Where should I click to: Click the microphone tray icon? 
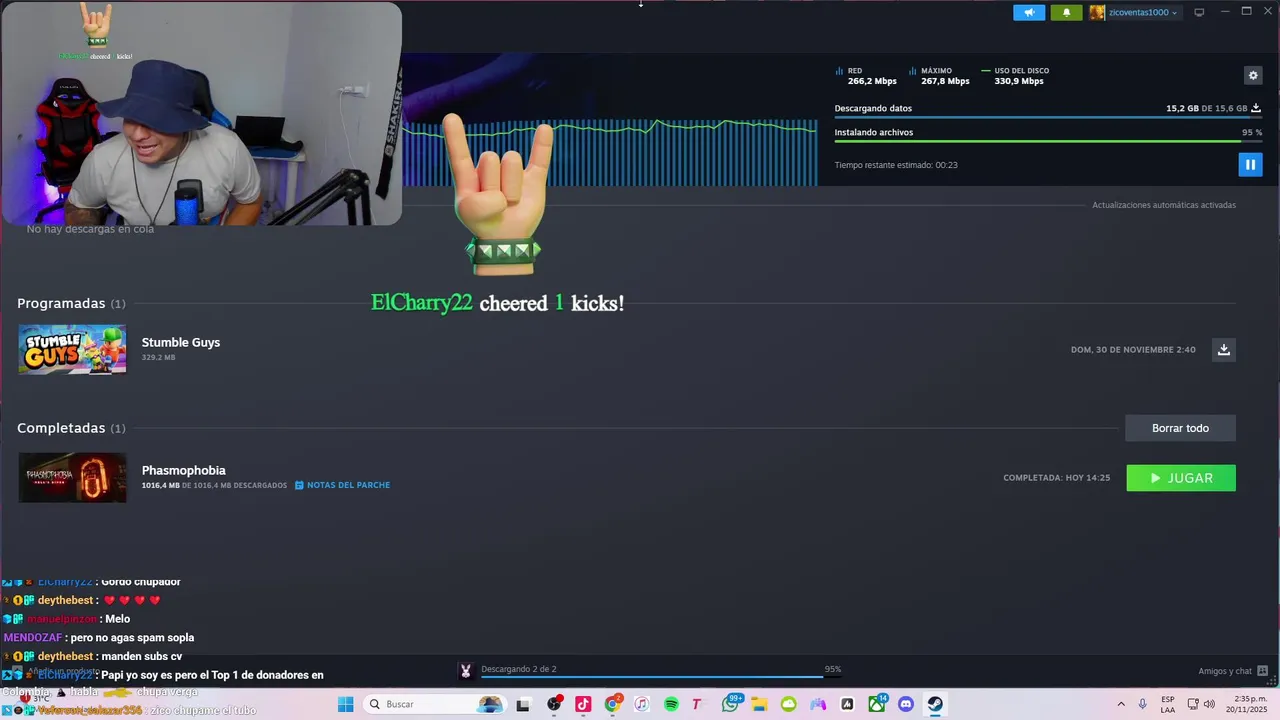[1142, 704]
